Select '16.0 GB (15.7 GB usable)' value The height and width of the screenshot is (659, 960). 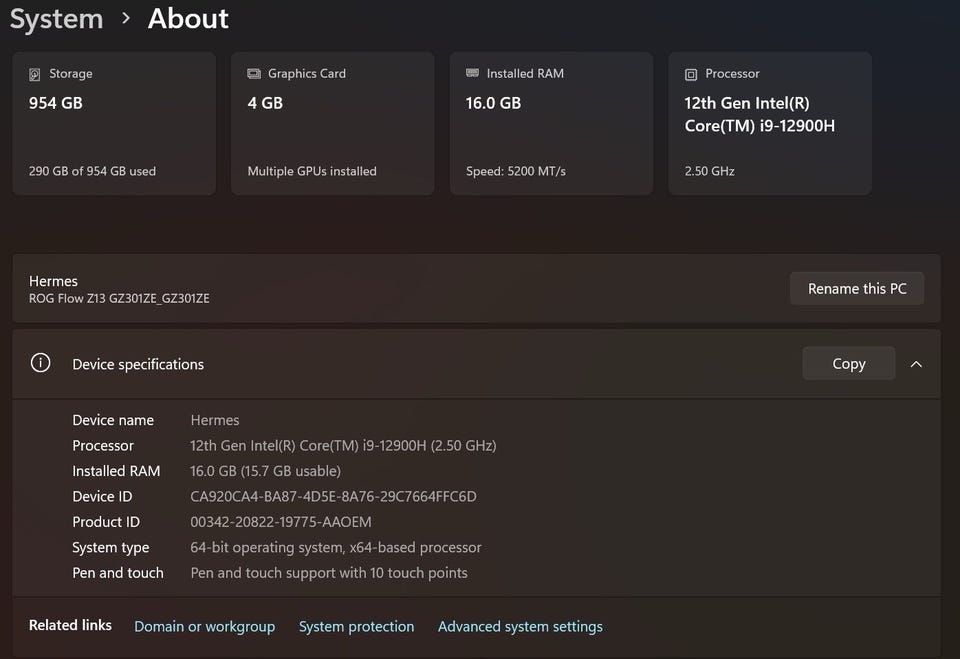point(265,471)
